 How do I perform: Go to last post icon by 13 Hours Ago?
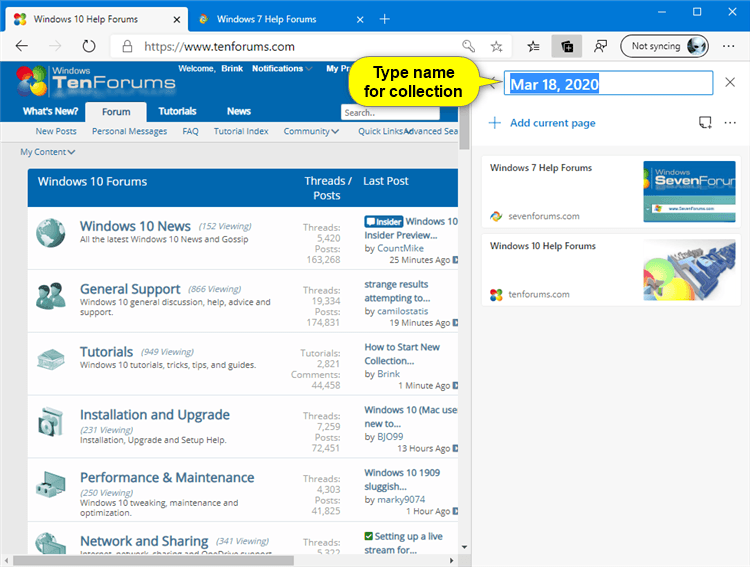(455, 448)
